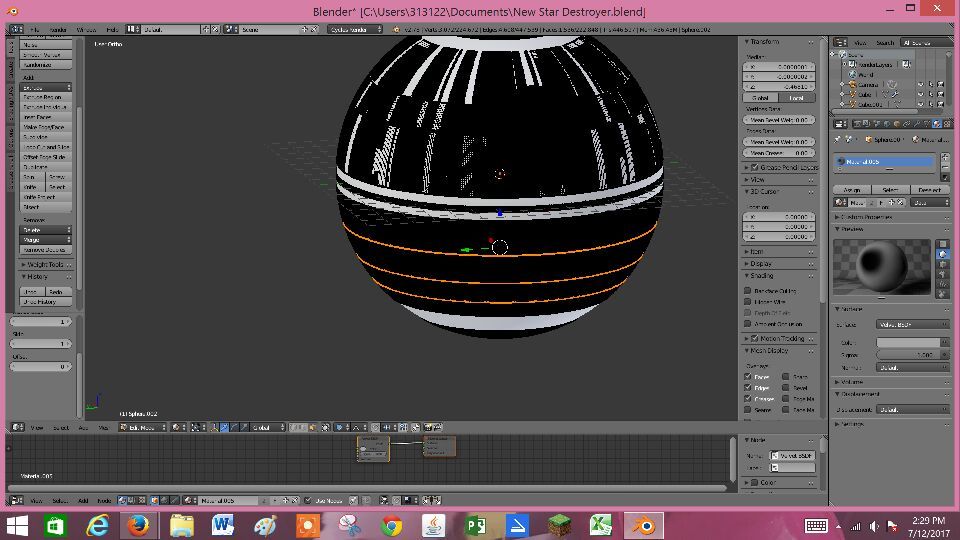Open Node menu in node editor header

(x=104, y=500)
